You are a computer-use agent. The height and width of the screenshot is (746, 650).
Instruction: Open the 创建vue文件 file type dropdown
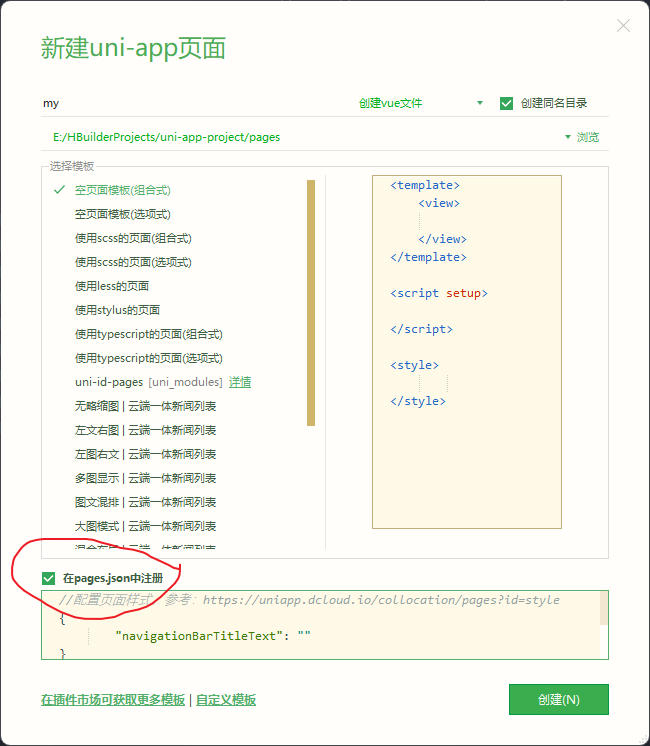(421, 103)
